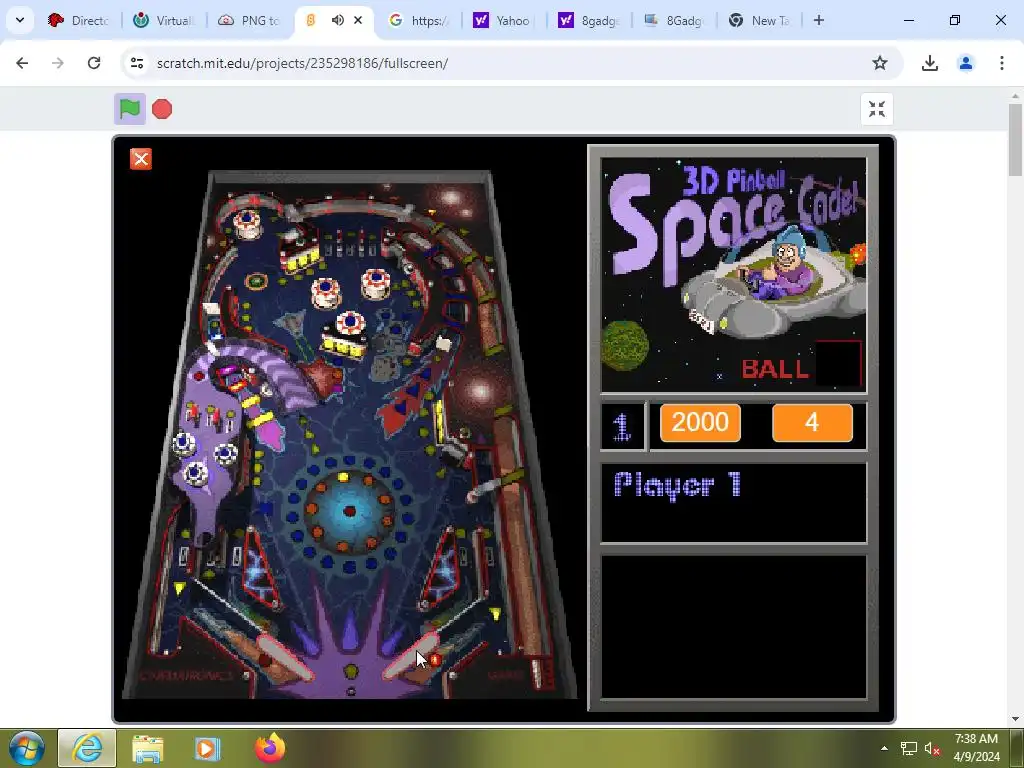The image size is (1024, 768).
Task: Click the right pinball flipper
Action: coord(410,655)
